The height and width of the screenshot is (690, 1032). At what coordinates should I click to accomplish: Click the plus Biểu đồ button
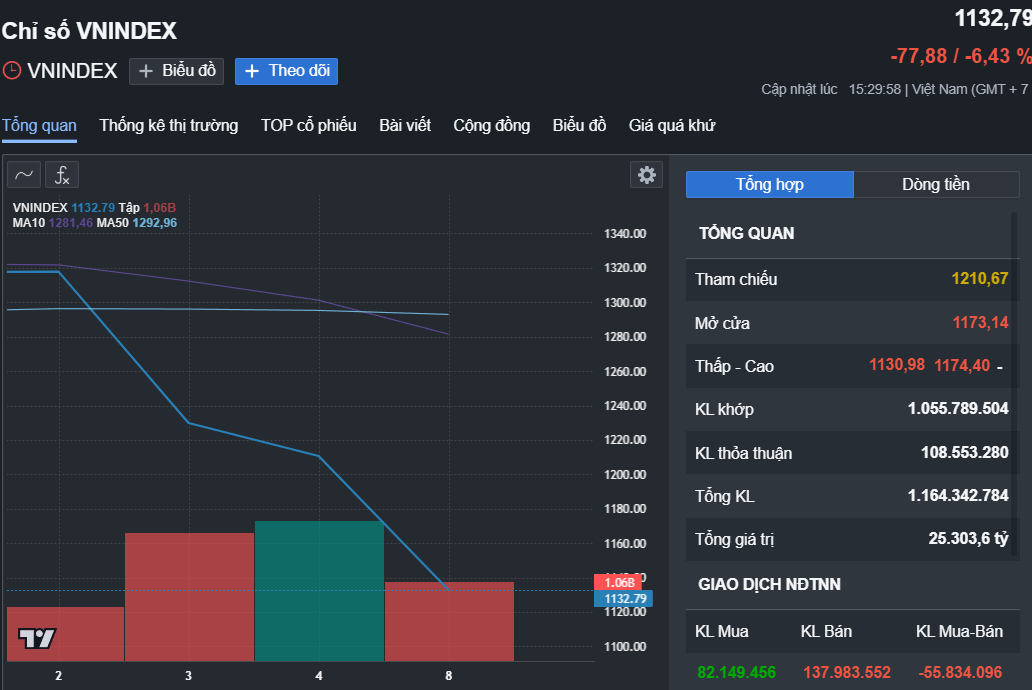pos(177,71)
